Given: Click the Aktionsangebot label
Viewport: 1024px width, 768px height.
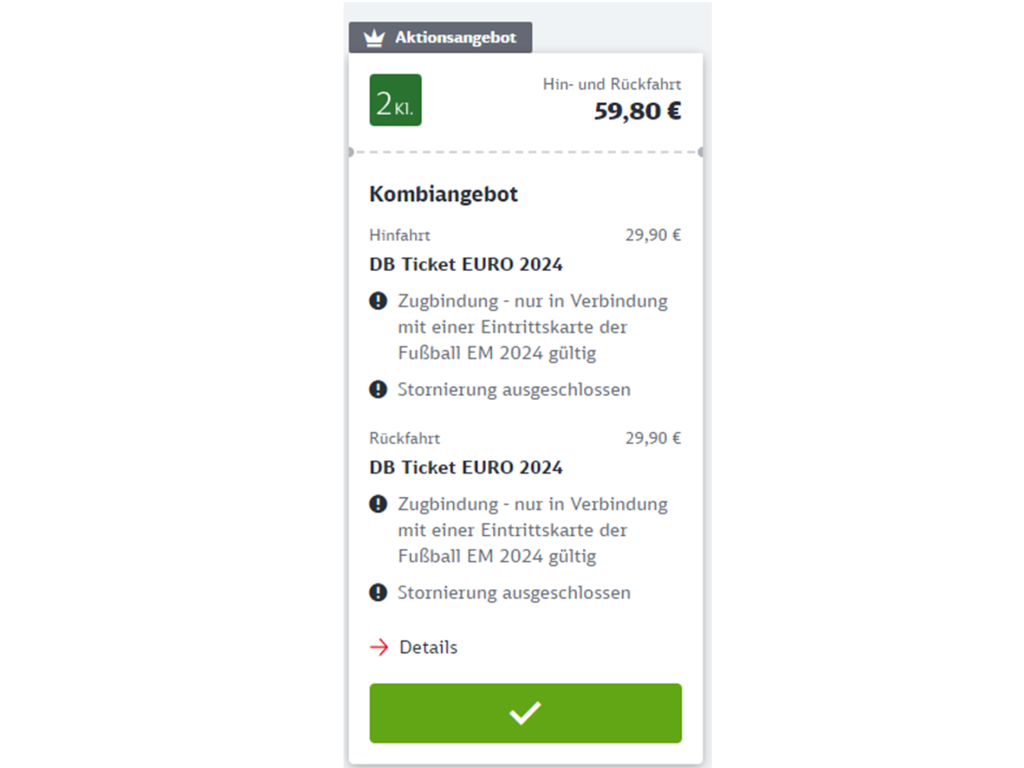Looking at the screenshot, I should [455, 38].
